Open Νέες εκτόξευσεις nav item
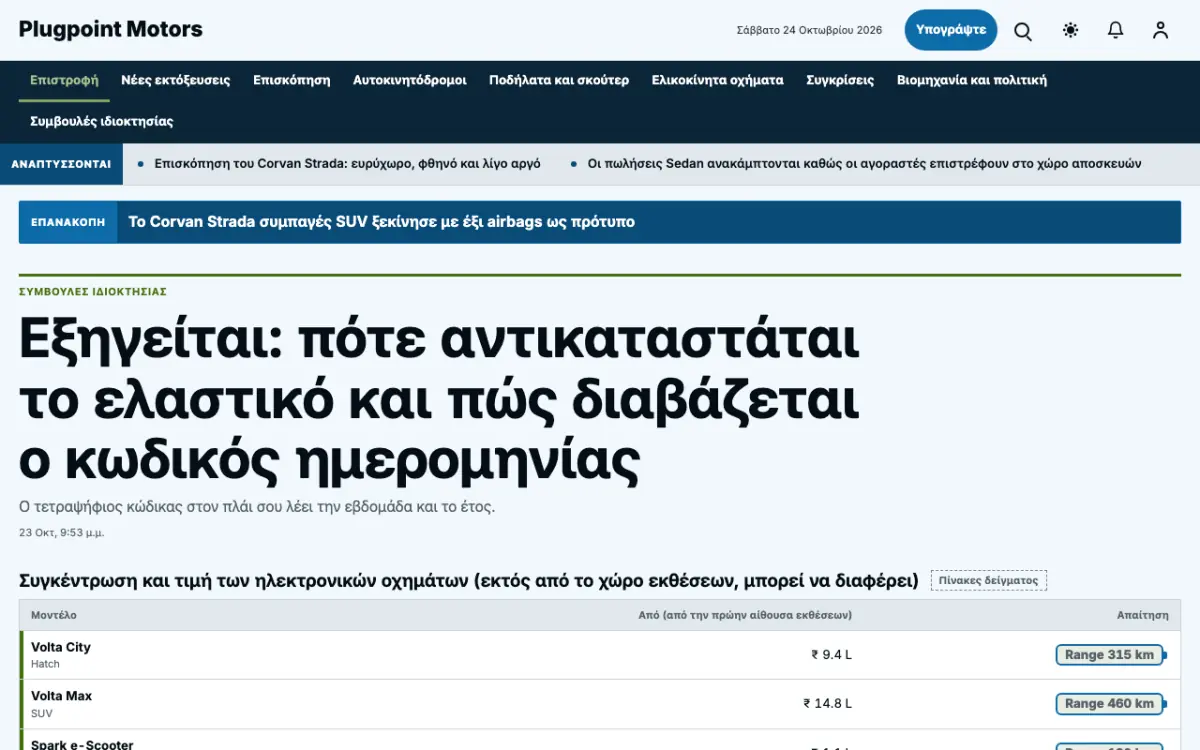Image resolution: width=1200 pixels, height=750 pixels. (x=176, y=80)
